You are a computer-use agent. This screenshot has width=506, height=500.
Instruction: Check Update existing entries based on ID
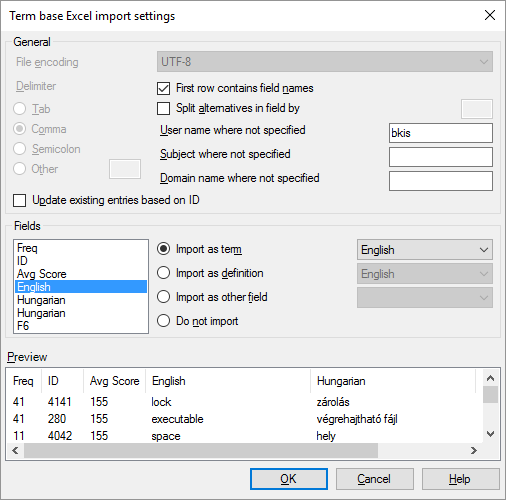(19, 200)
